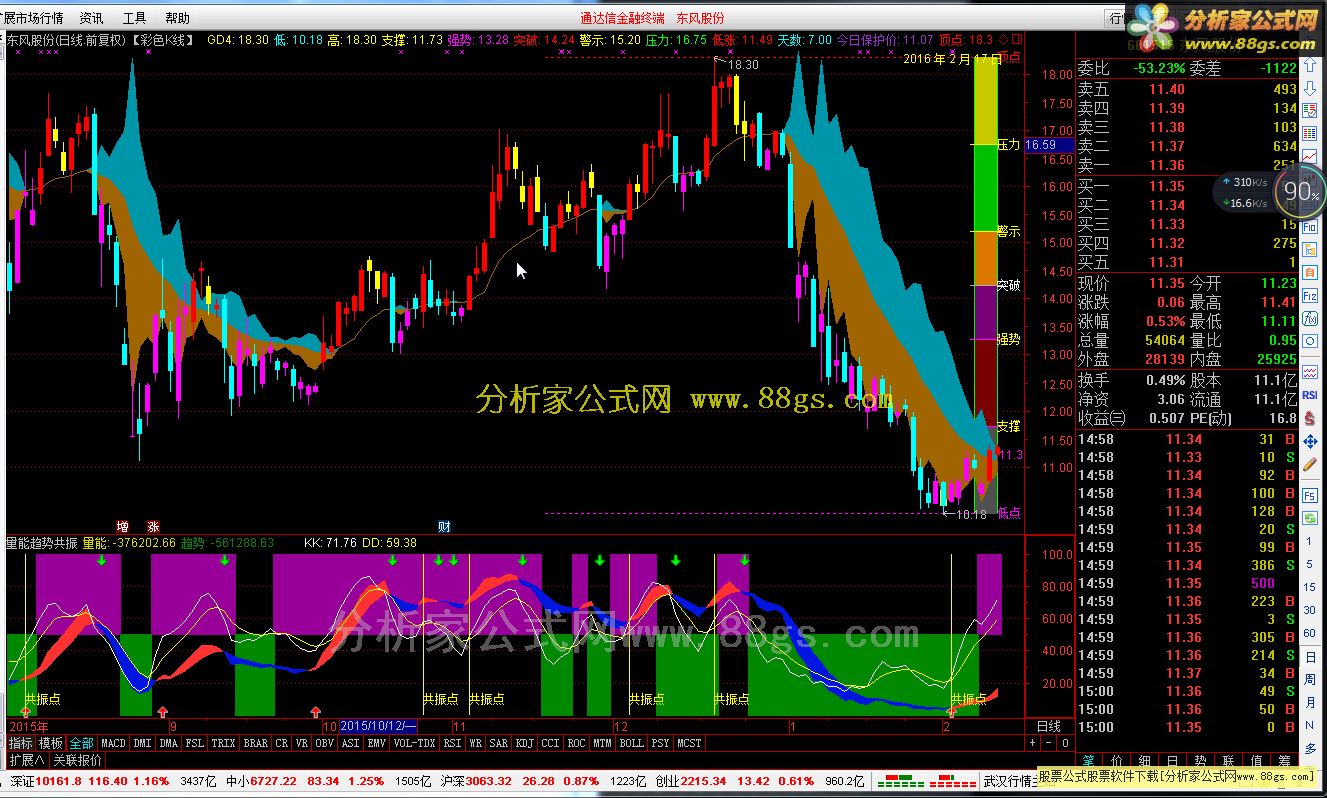Select the blue four-arrow move tool
Image resolution: width=1327 pixels, height=798 pixels.
[x=1310, y=443]
